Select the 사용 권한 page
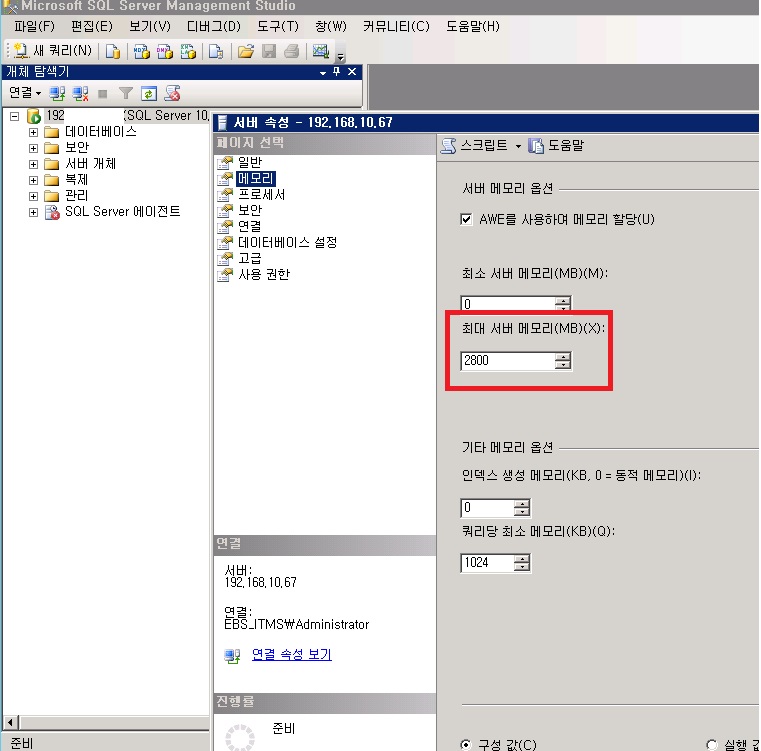Image resolution: width=761 pixels, height=751 pixels. click(x=264, y=274)
